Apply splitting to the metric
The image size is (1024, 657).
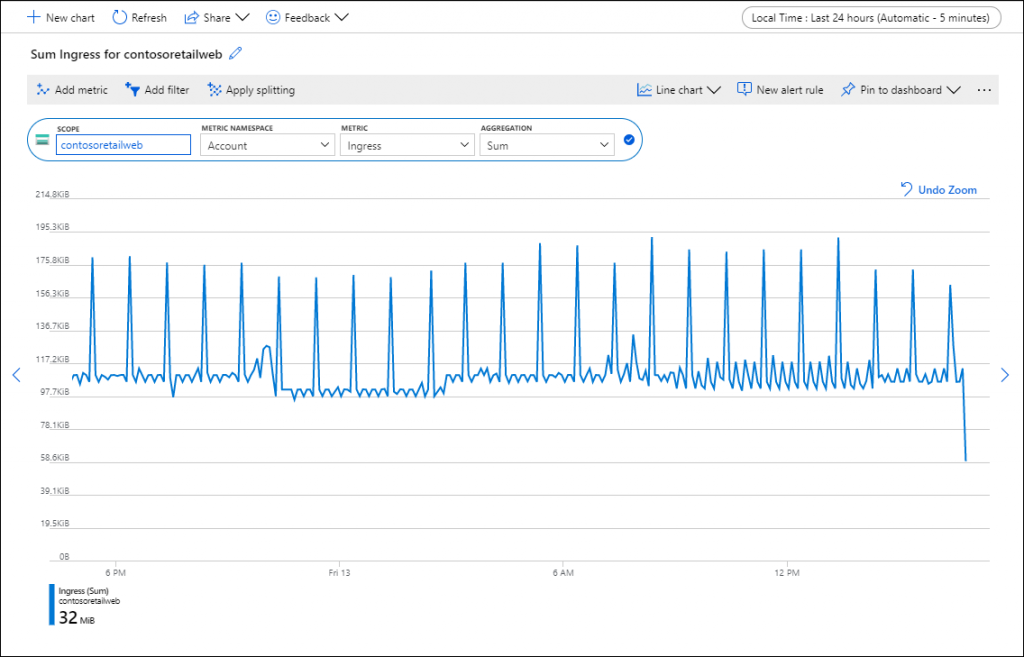[213, 89]
